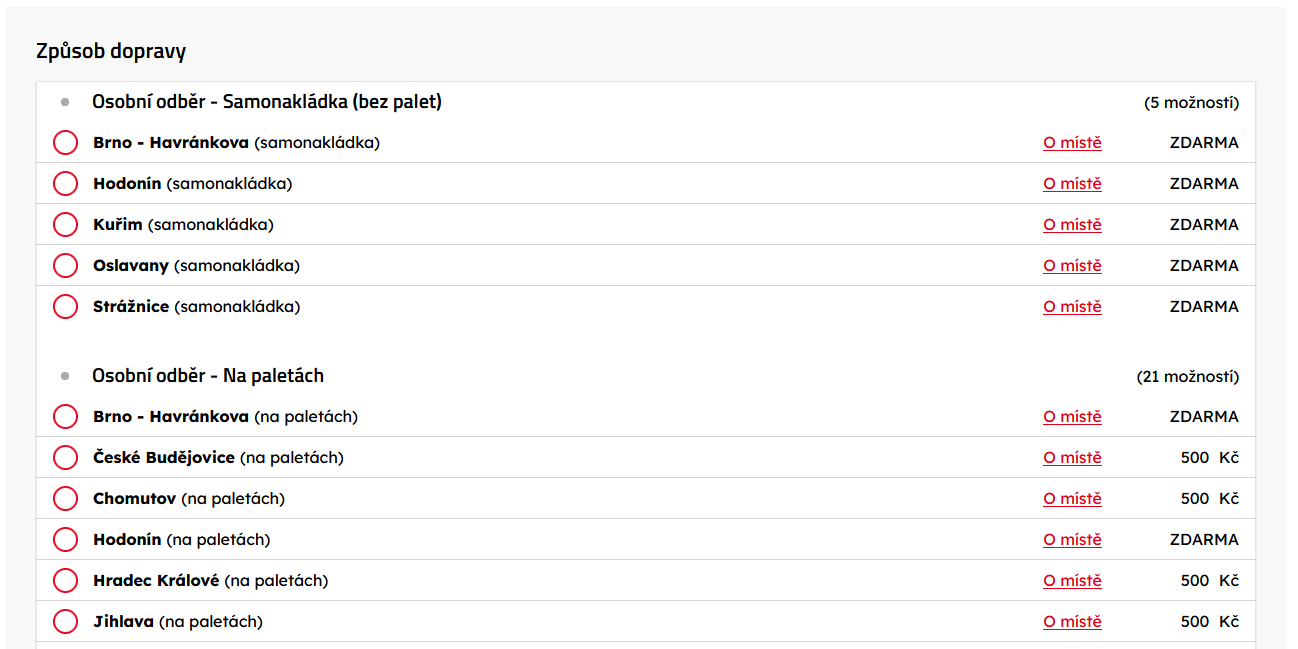
Task: Choose Brno - Havránkova na paletách radio
Action: coord(65,417)
